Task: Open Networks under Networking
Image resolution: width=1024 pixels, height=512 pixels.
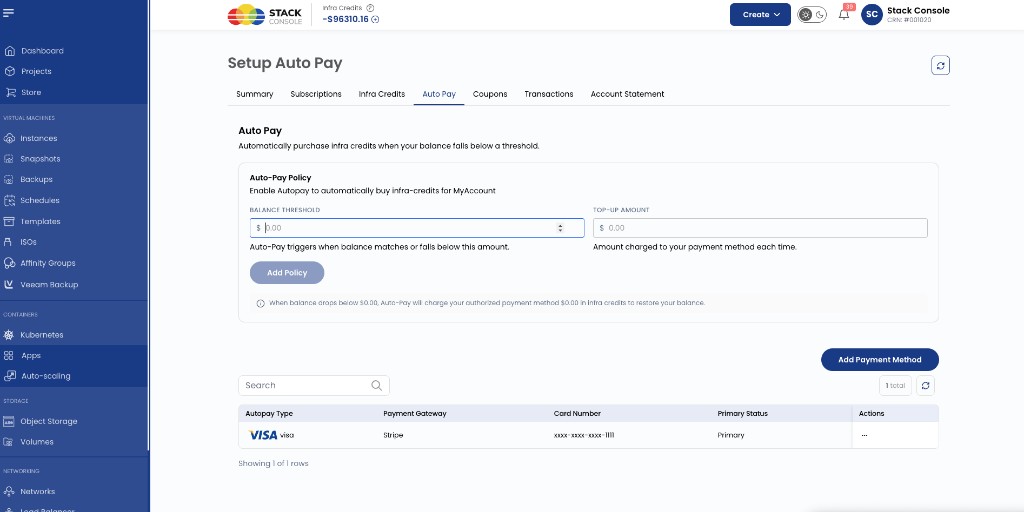Action: (x=37, y=491)
